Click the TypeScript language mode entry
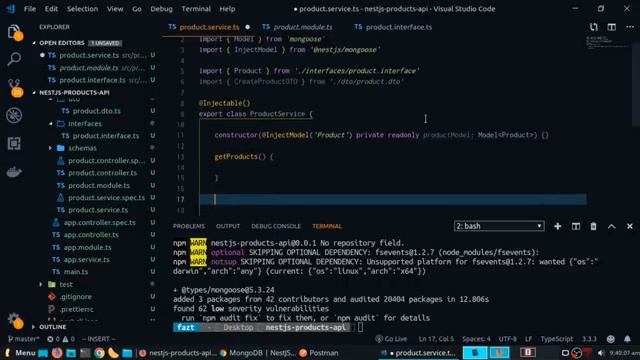Screen dimensions: 640x360 click(557, 339)
